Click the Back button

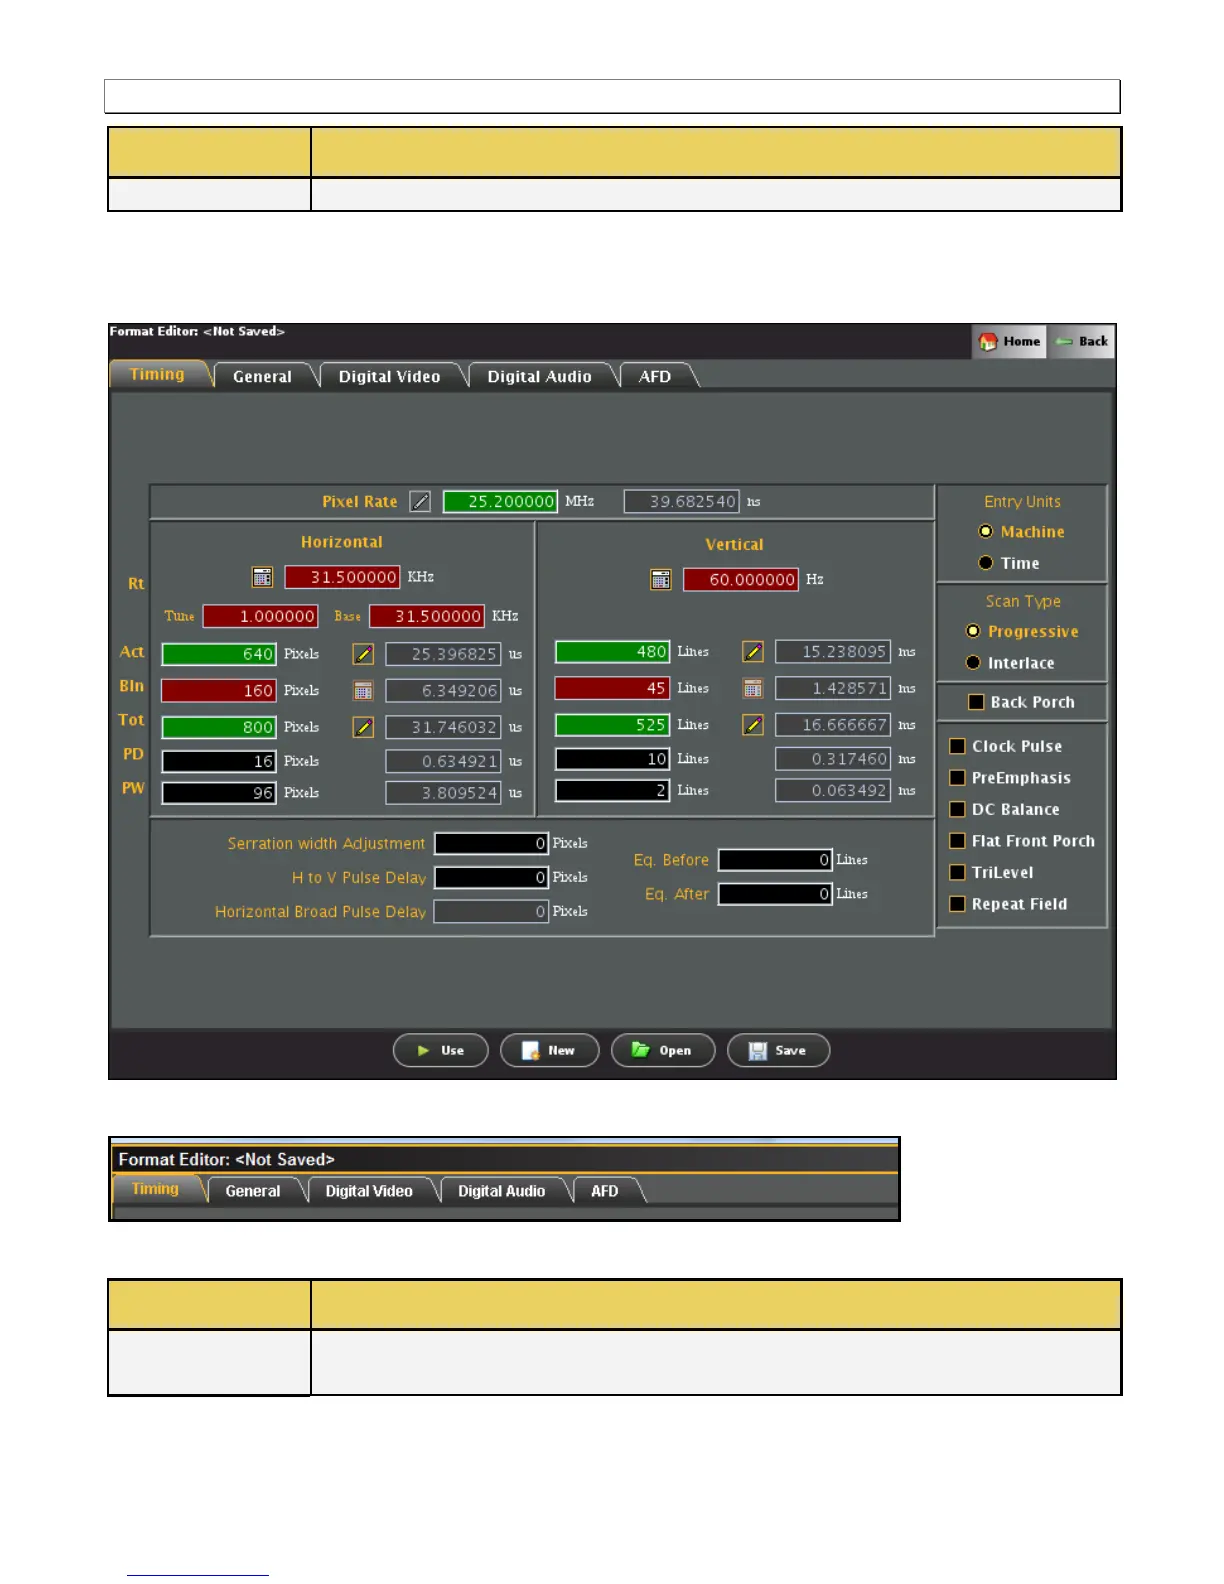click(x=1082, y=341)
